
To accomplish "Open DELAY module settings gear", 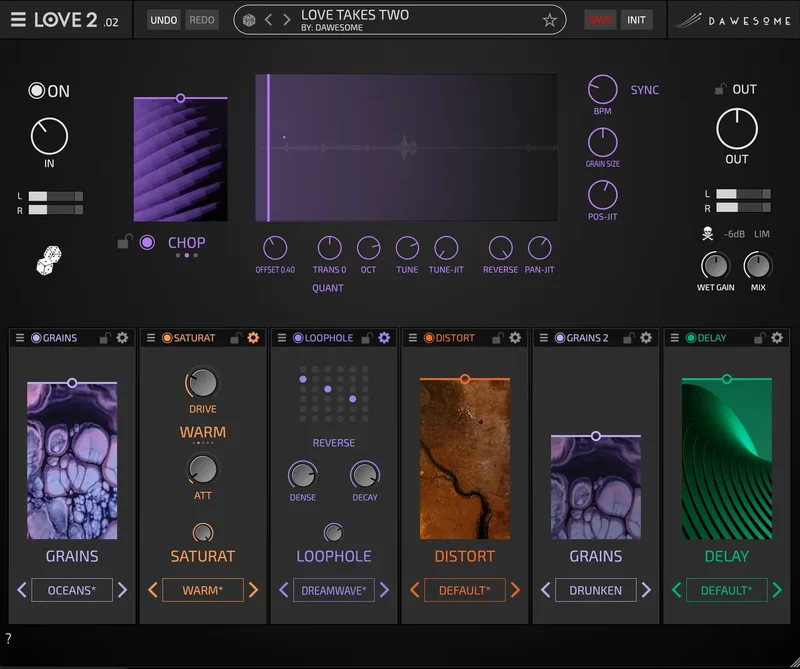I will coord(777,338).
